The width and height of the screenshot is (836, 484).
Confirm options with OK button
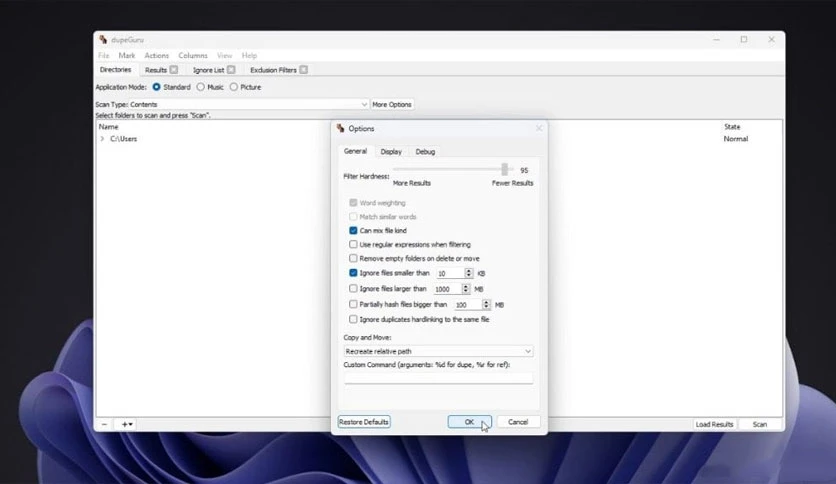point(469,422)
